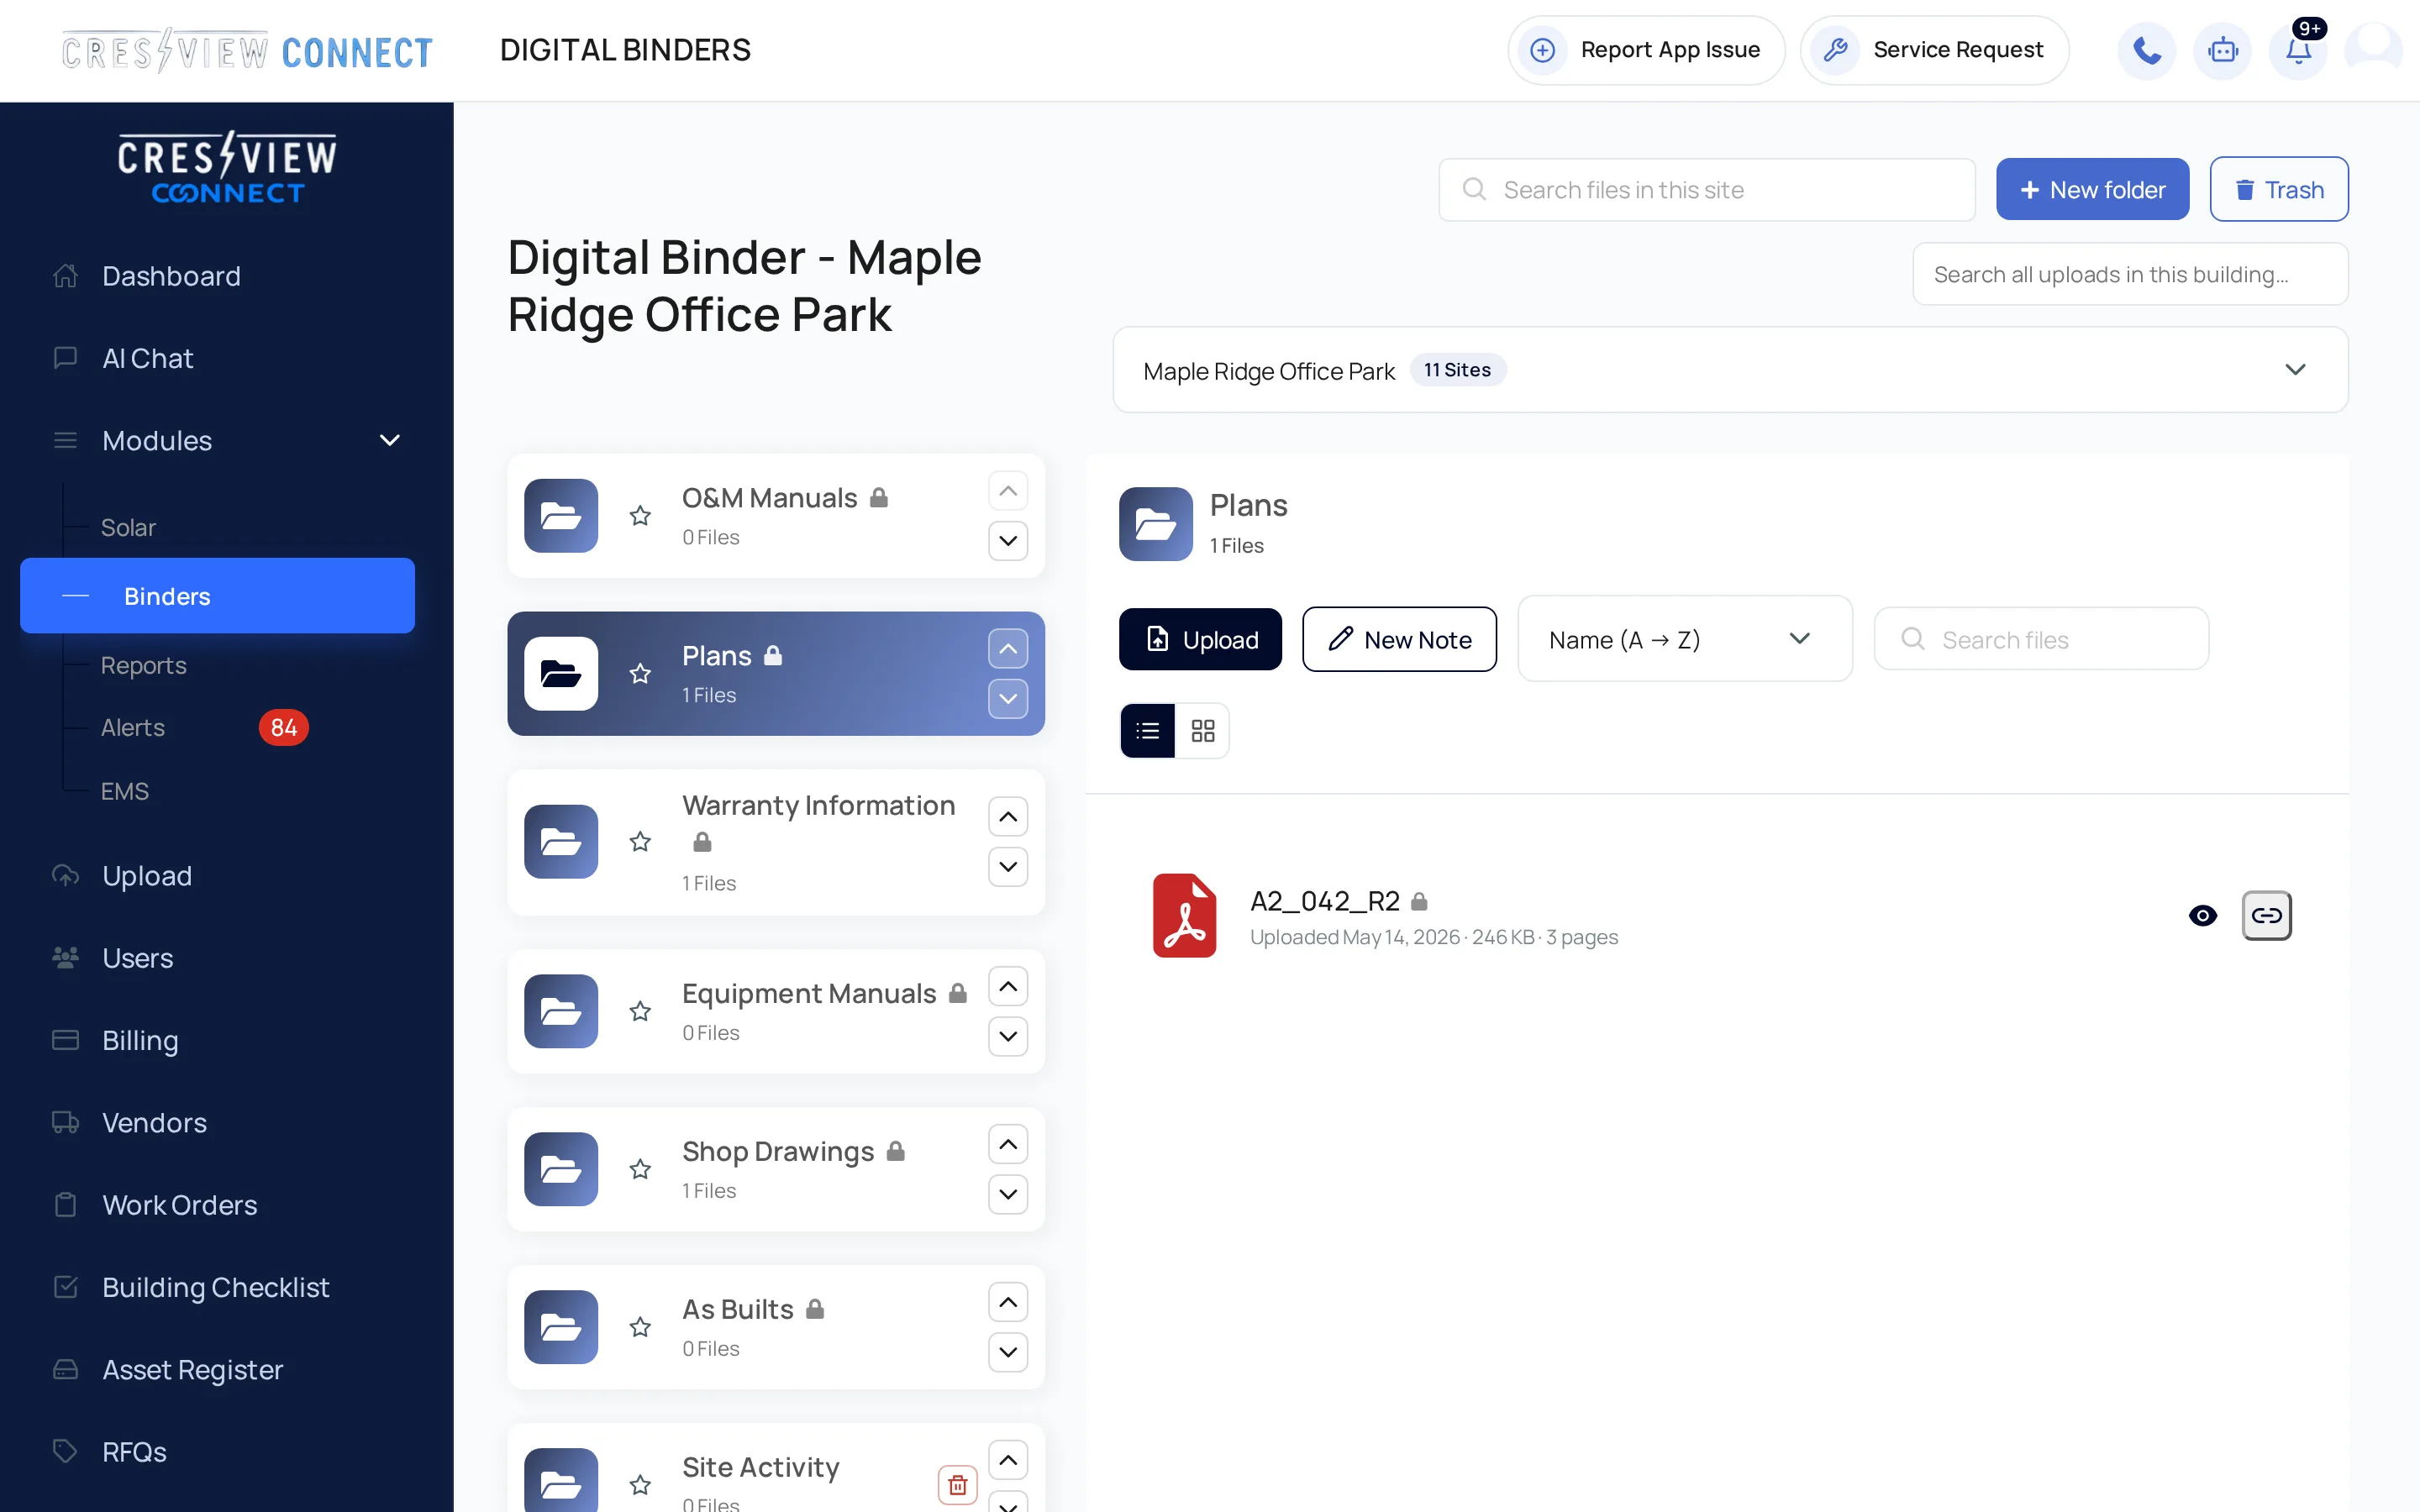Open the A2_042_R2 PDF icon
Viewport: 2420px width, 1512px height.
1184,915
